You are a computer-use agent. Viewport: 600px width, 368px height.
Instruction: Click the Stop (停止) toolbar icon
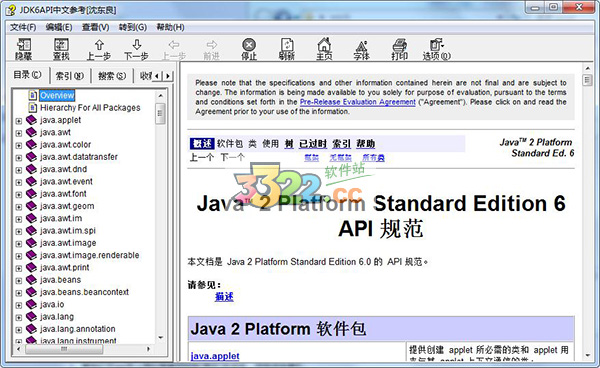coord(249,46)
